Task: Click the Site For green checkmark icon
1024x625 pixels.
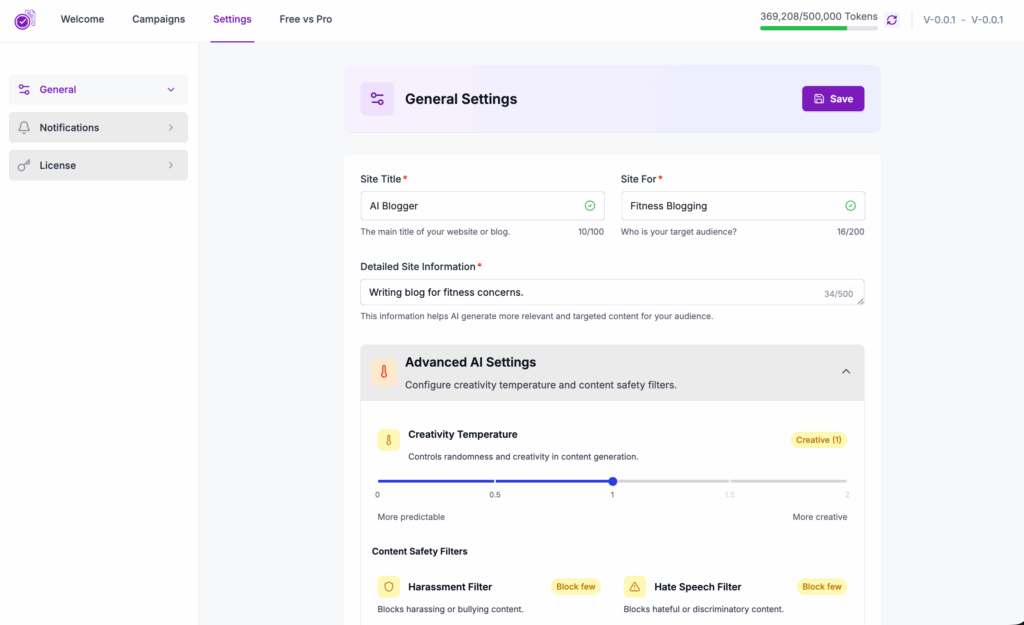Action: pyautogui.click(x=850, y=206)
